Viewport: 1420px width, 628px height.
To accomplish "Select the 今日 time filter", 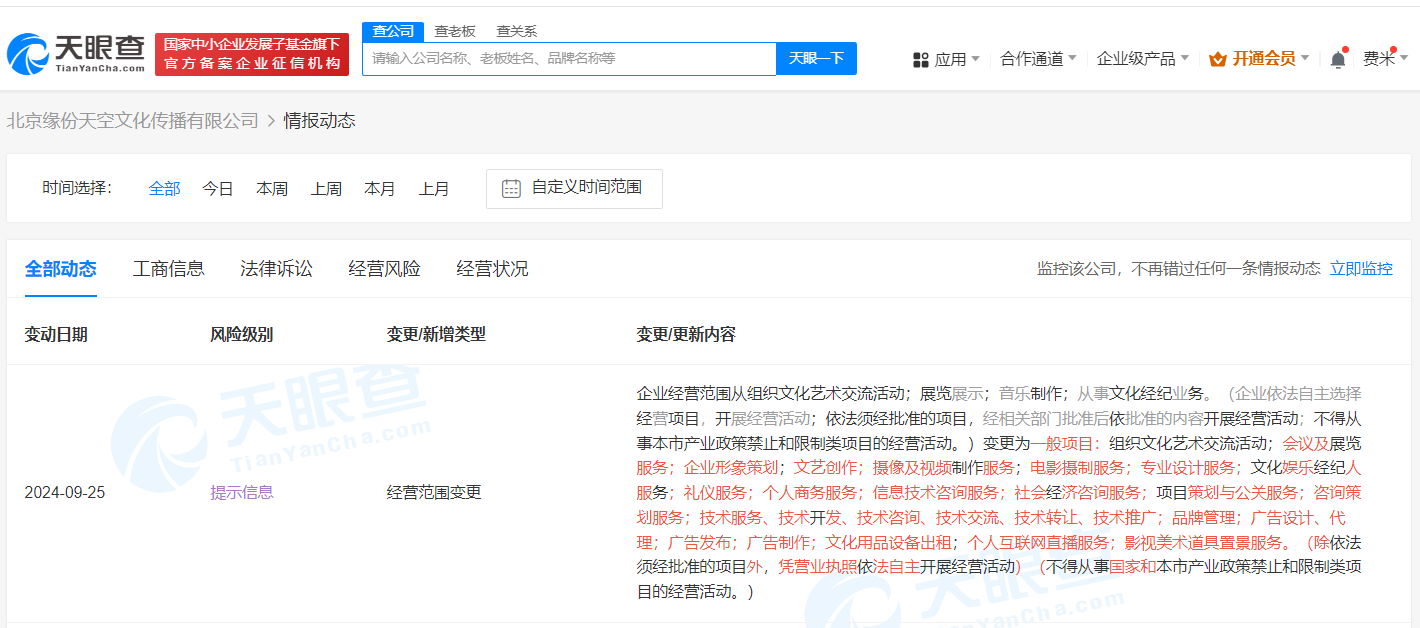I will (218, 189).
